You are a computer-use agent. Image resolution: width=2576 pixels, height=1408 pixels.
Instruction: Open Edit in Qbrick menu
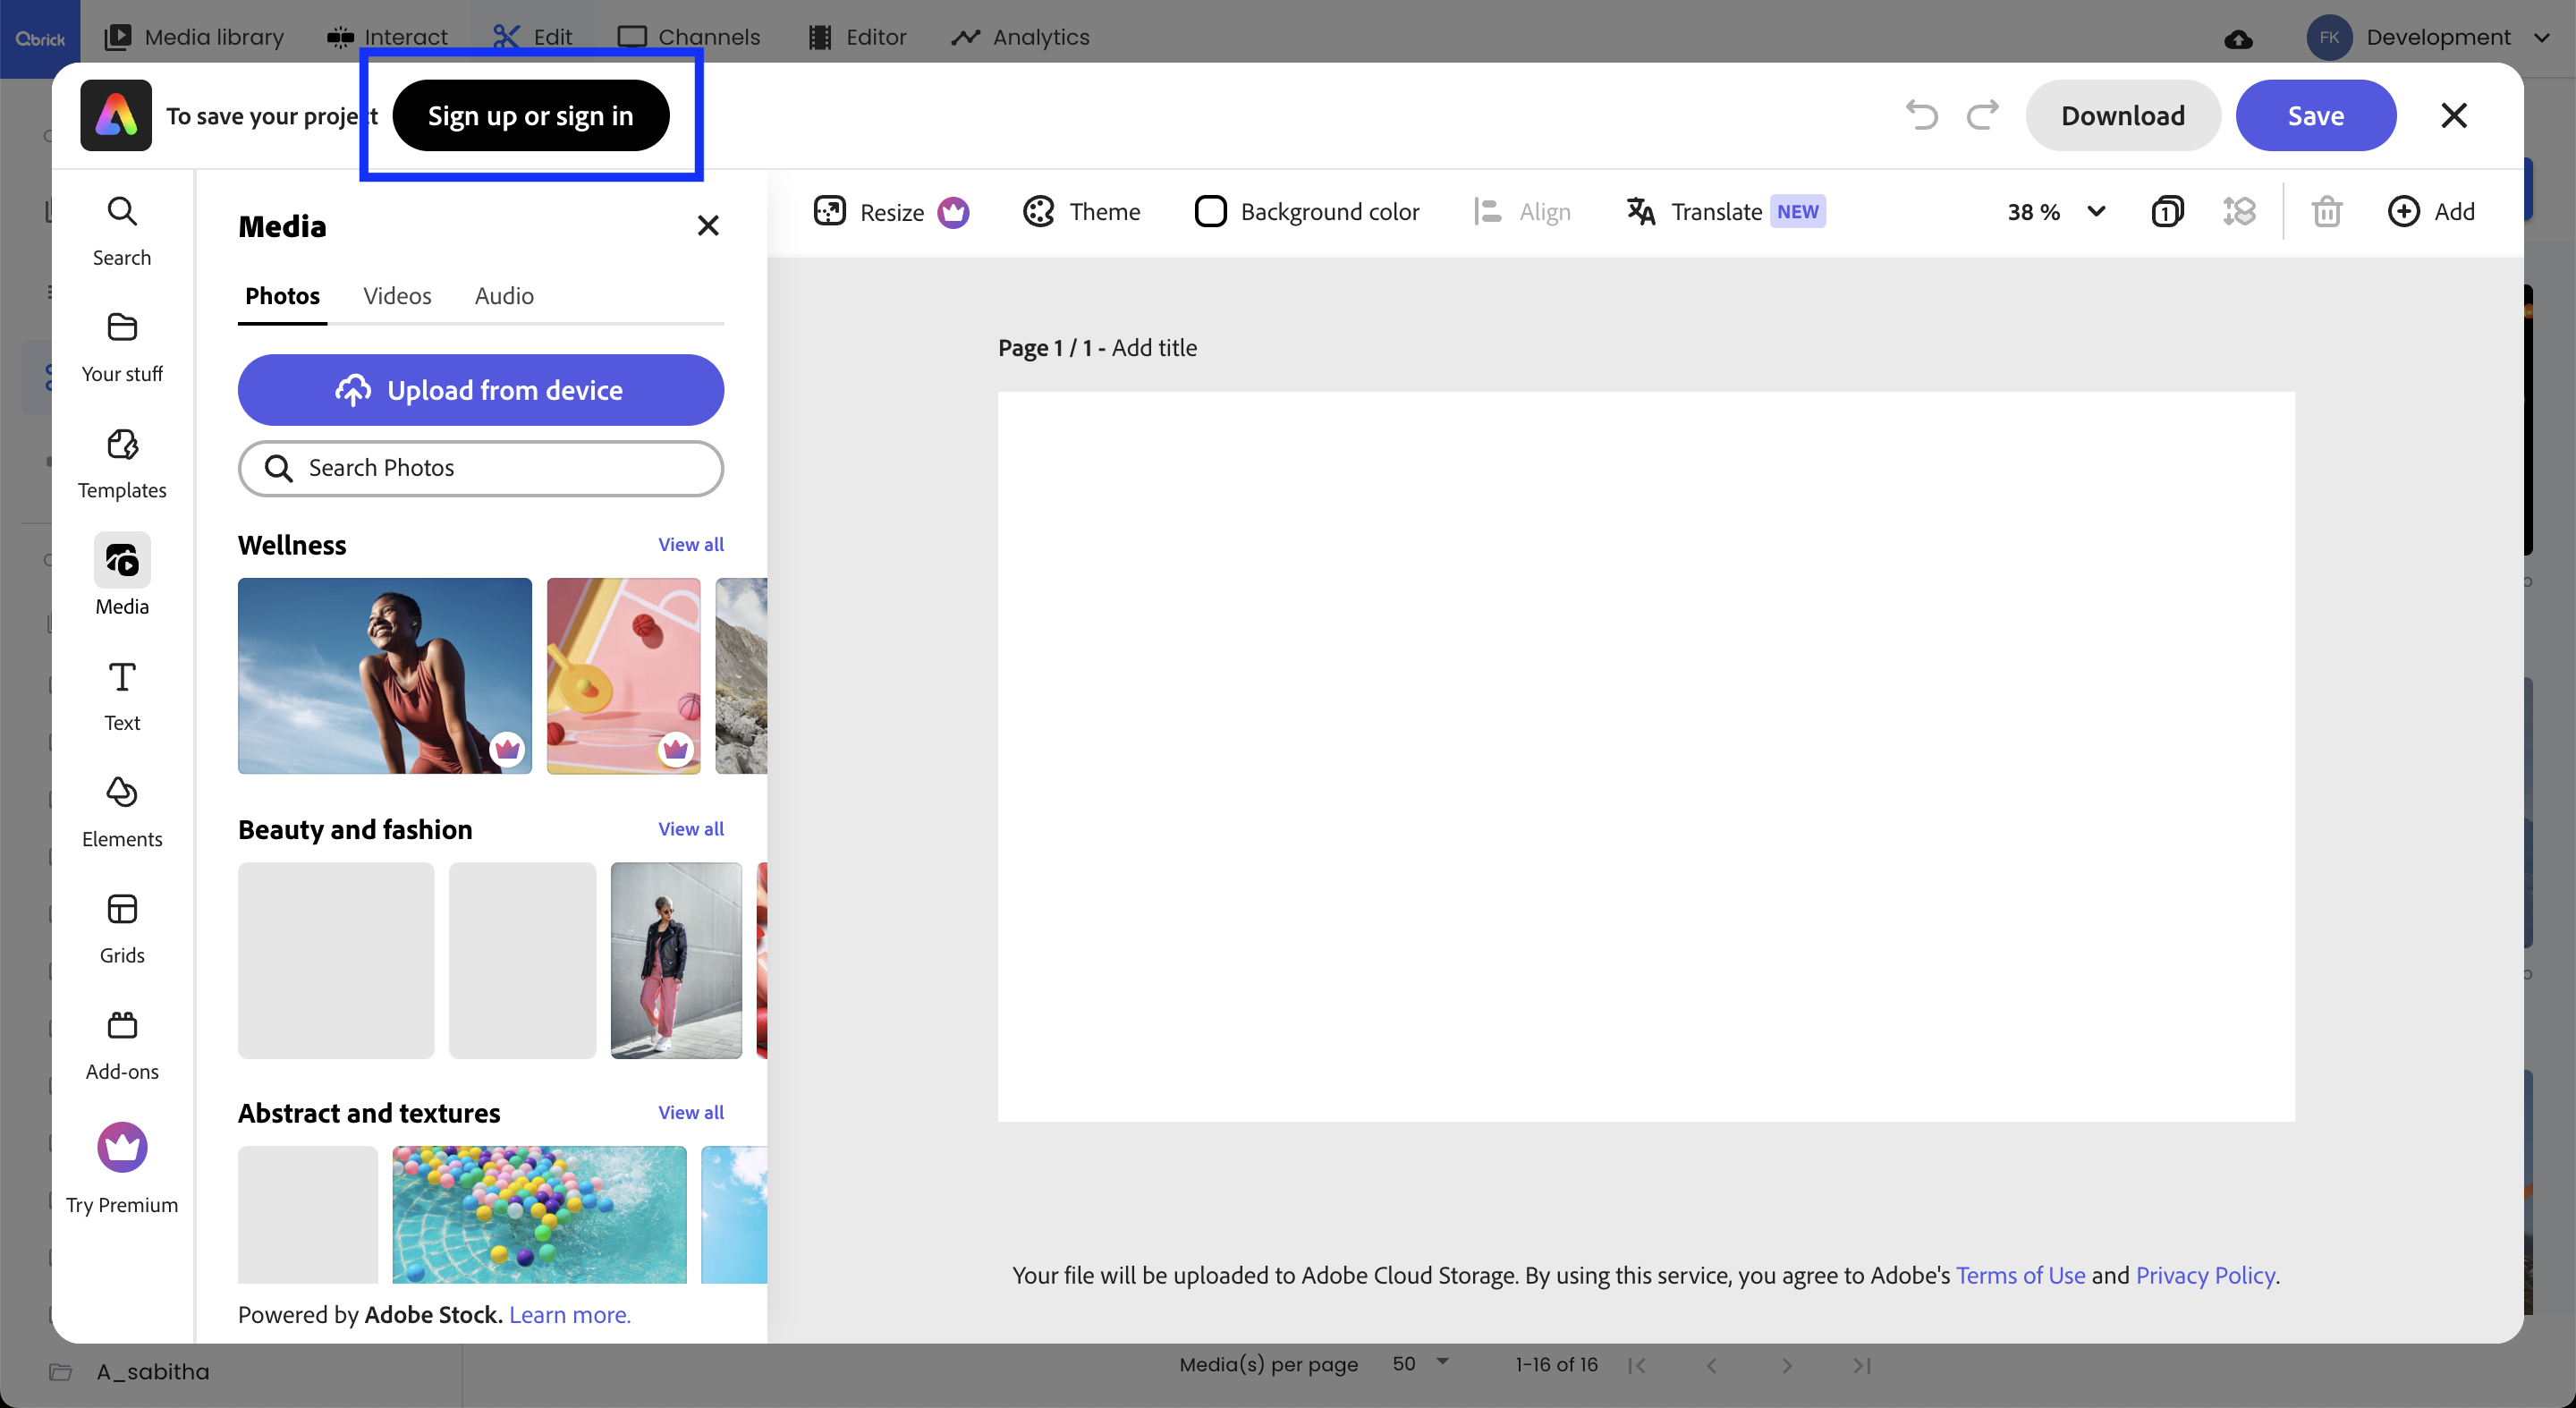532,37
